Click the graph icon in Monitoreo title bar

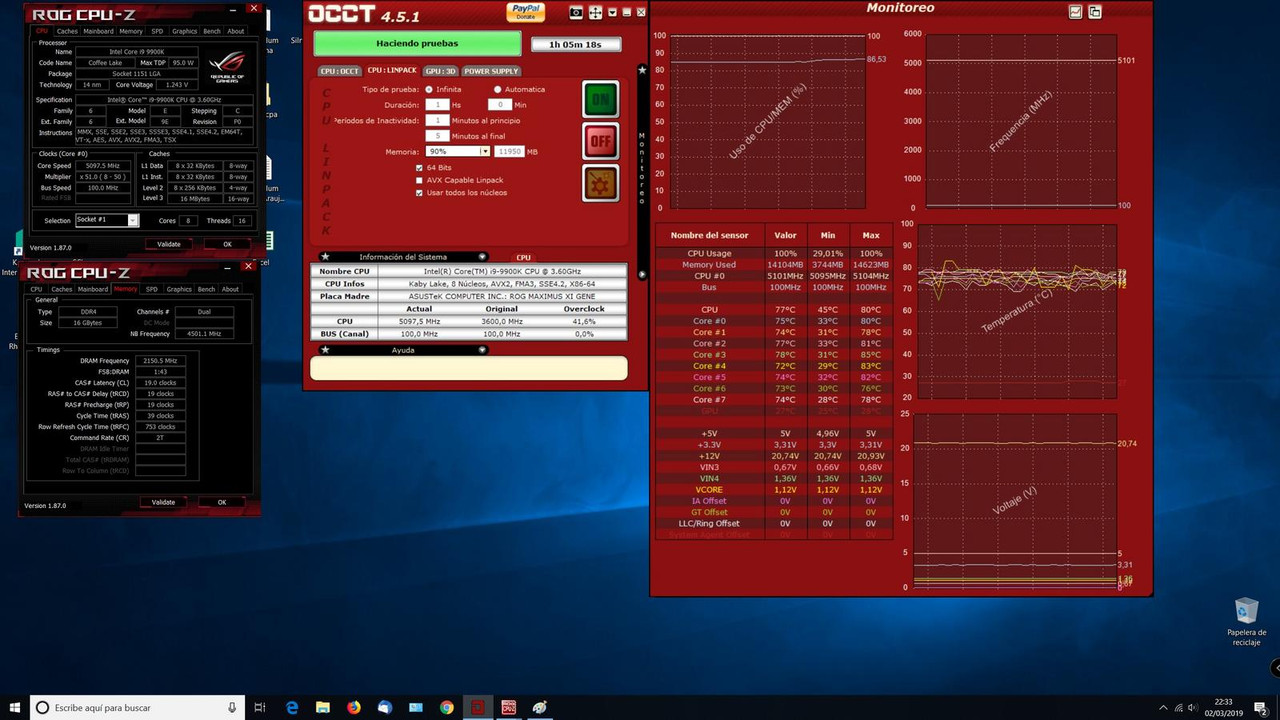1076,12
